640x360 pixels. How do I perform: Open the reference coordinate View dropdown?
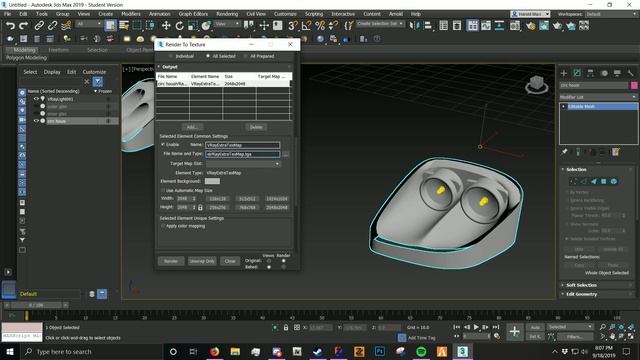[x=227, y=24]
